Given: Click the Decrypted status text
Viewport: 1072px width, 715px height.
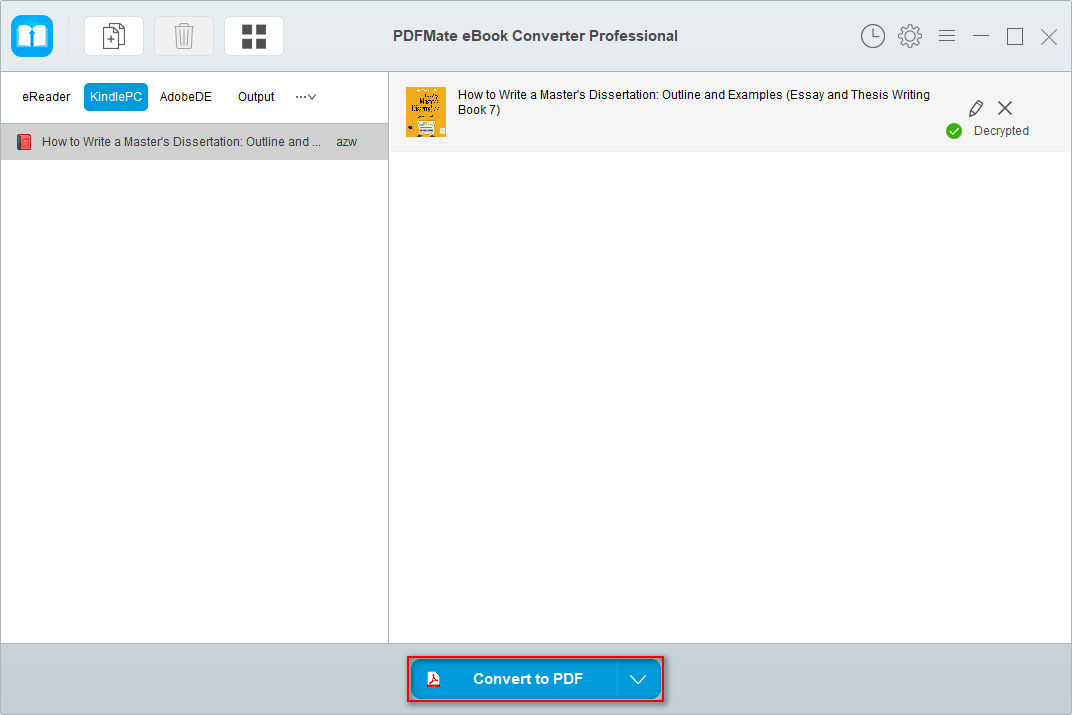Looking at the screenshot, I should [1001, 131].
